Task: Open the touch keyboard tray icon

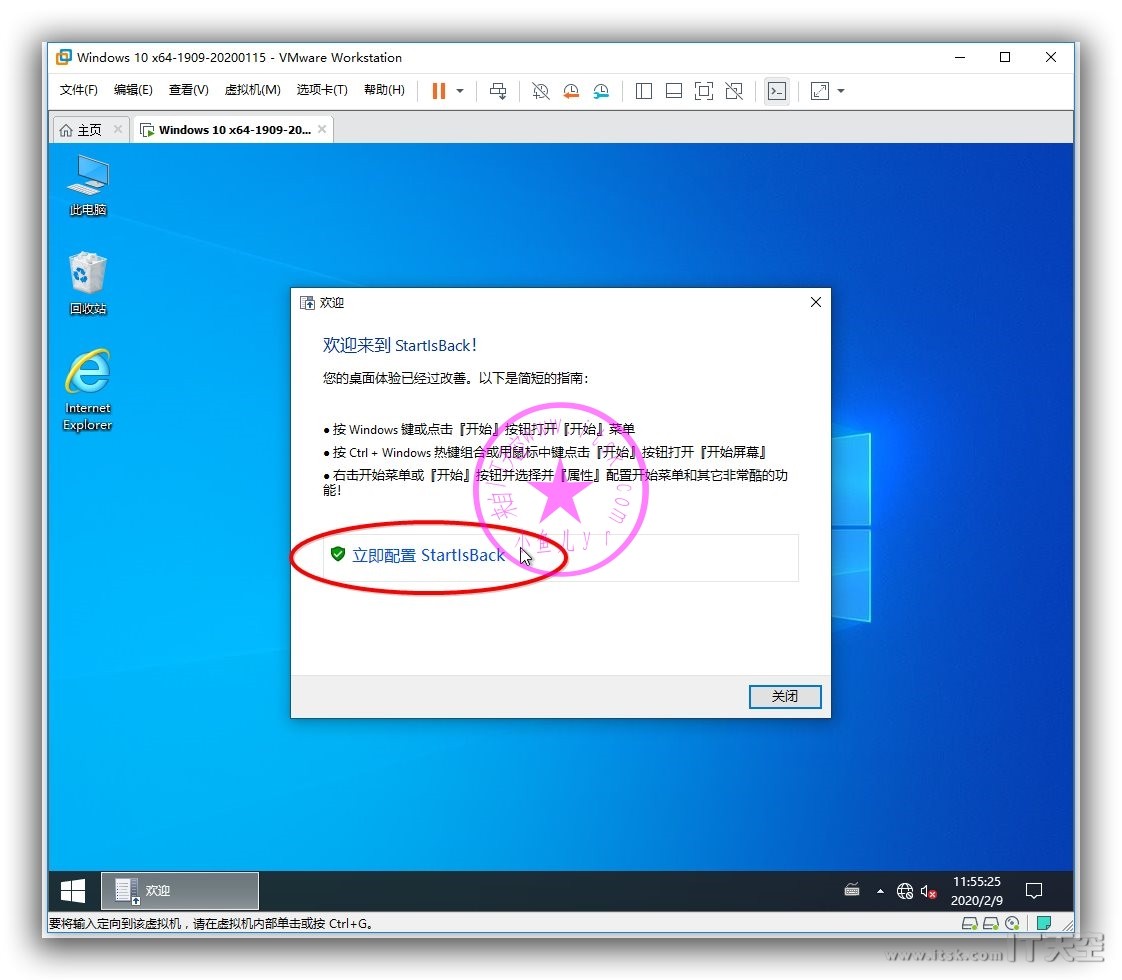Action: [x=852, y=891]
